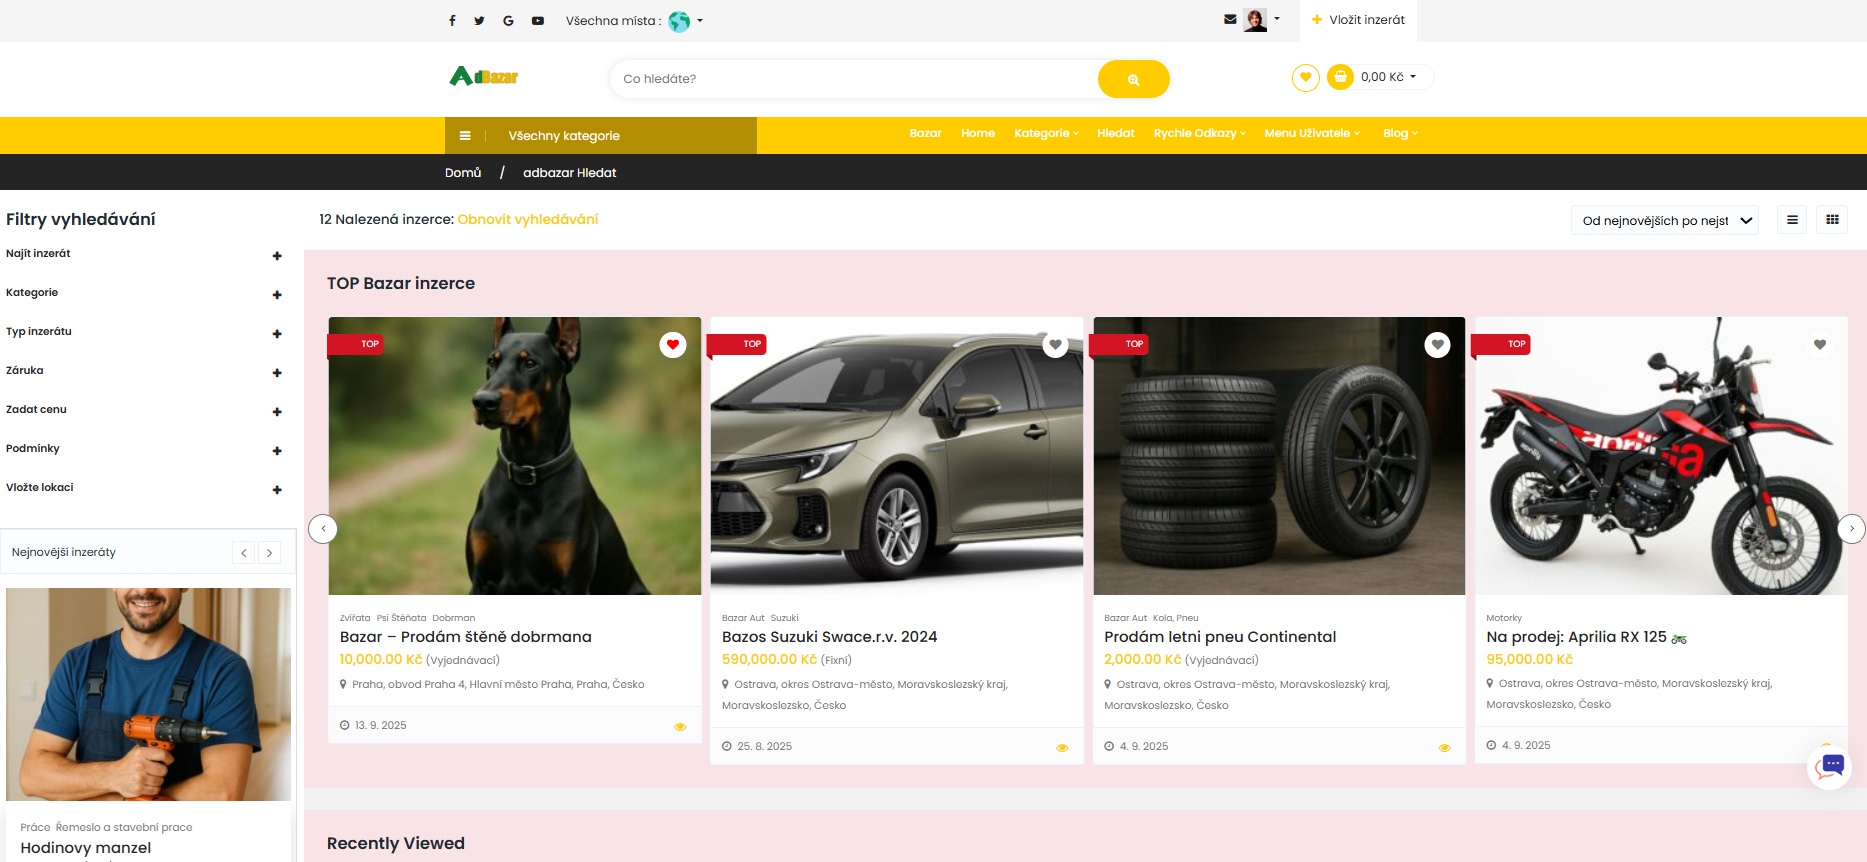The image size is (1867, 862).
Task: Open listing Bazar – Prodám štěně dobrmana
Action: (x=466, y=637)
